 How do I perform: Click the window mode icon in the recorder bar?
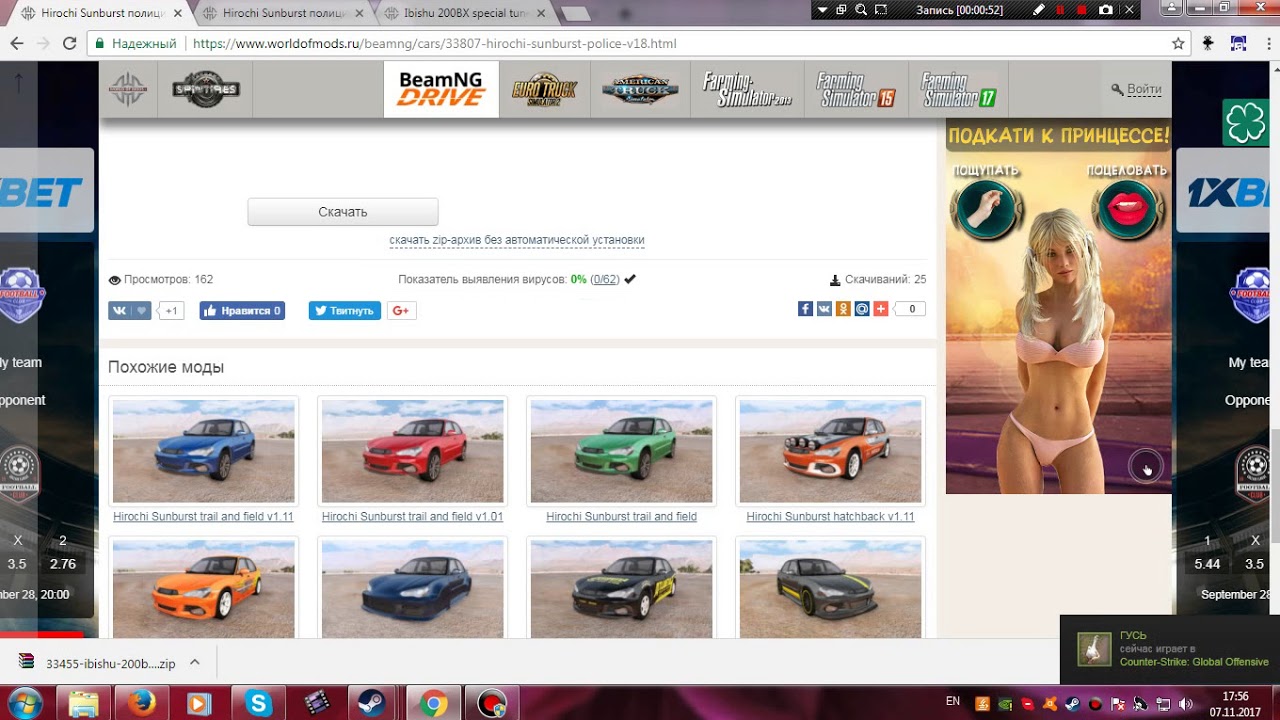point(841,9)
